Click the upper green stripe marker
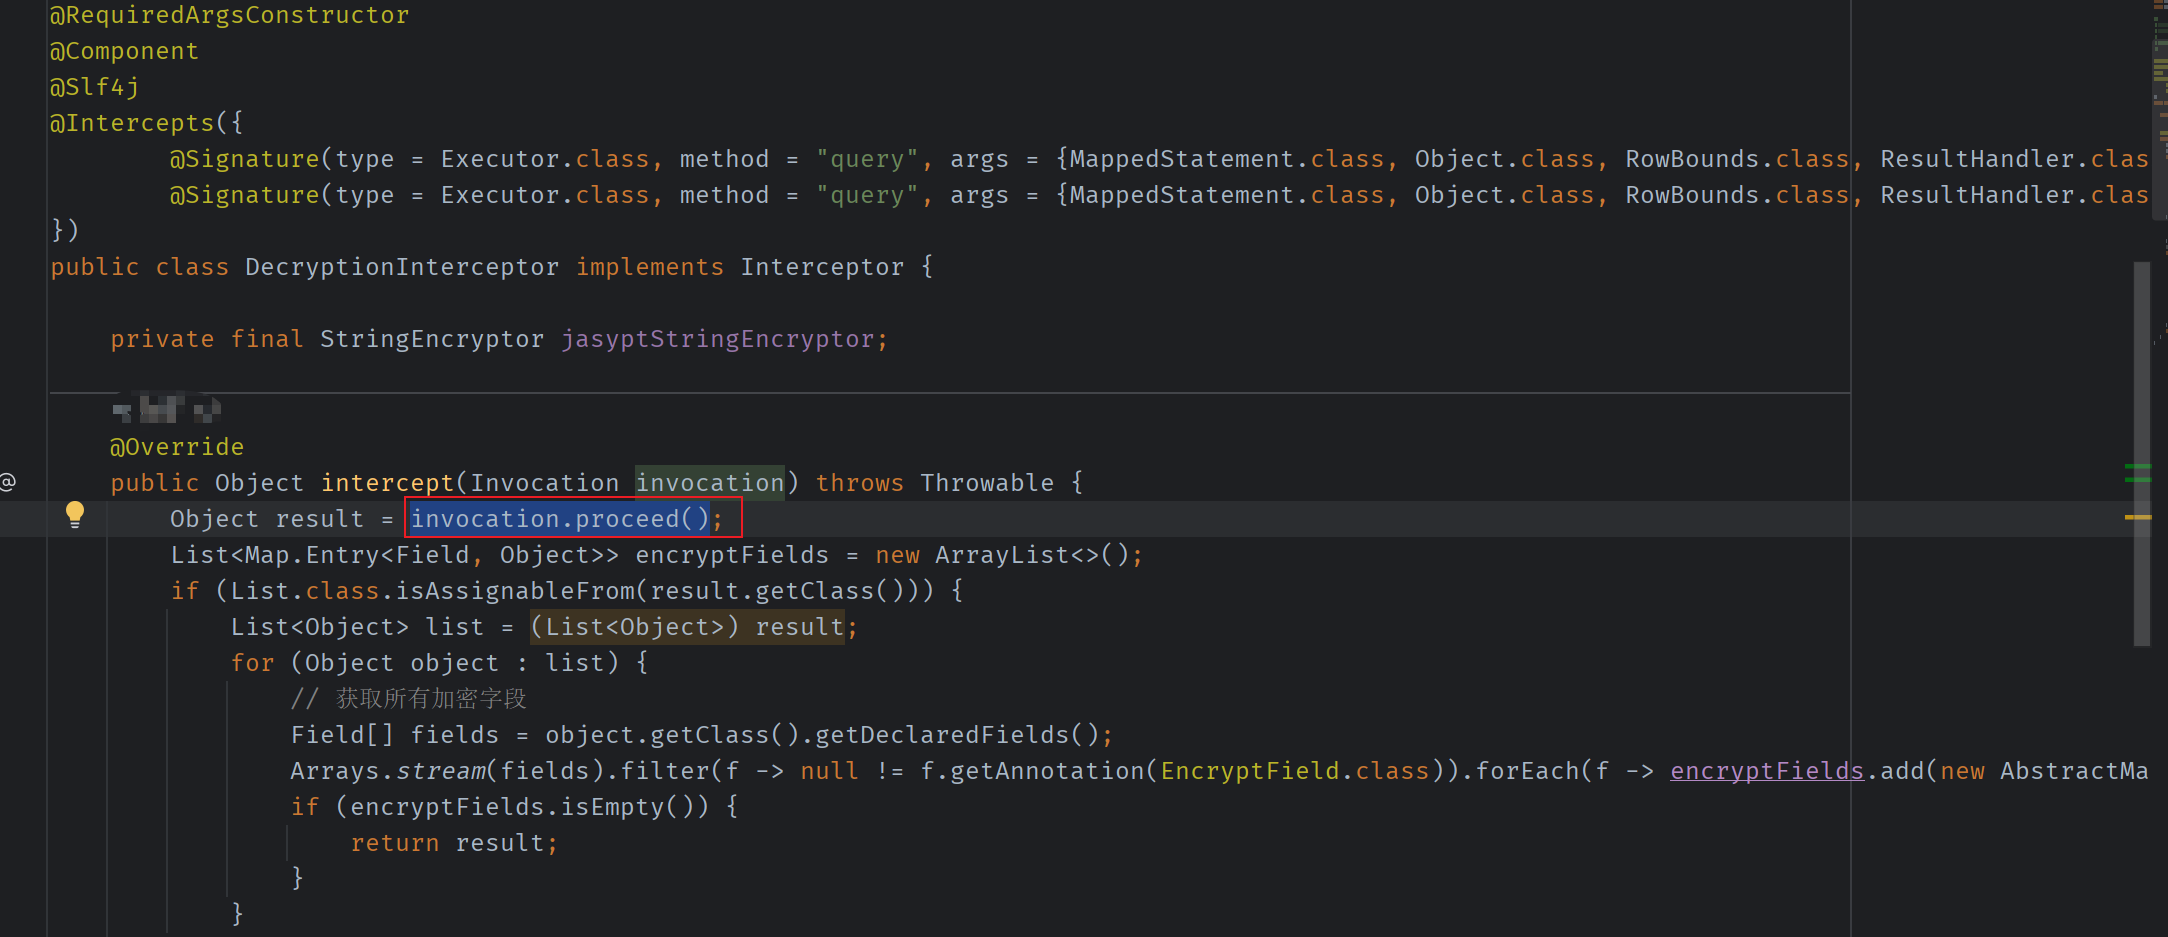Screen dimensions: 2168x937 pyautogui.click(x=2137, y=467)
